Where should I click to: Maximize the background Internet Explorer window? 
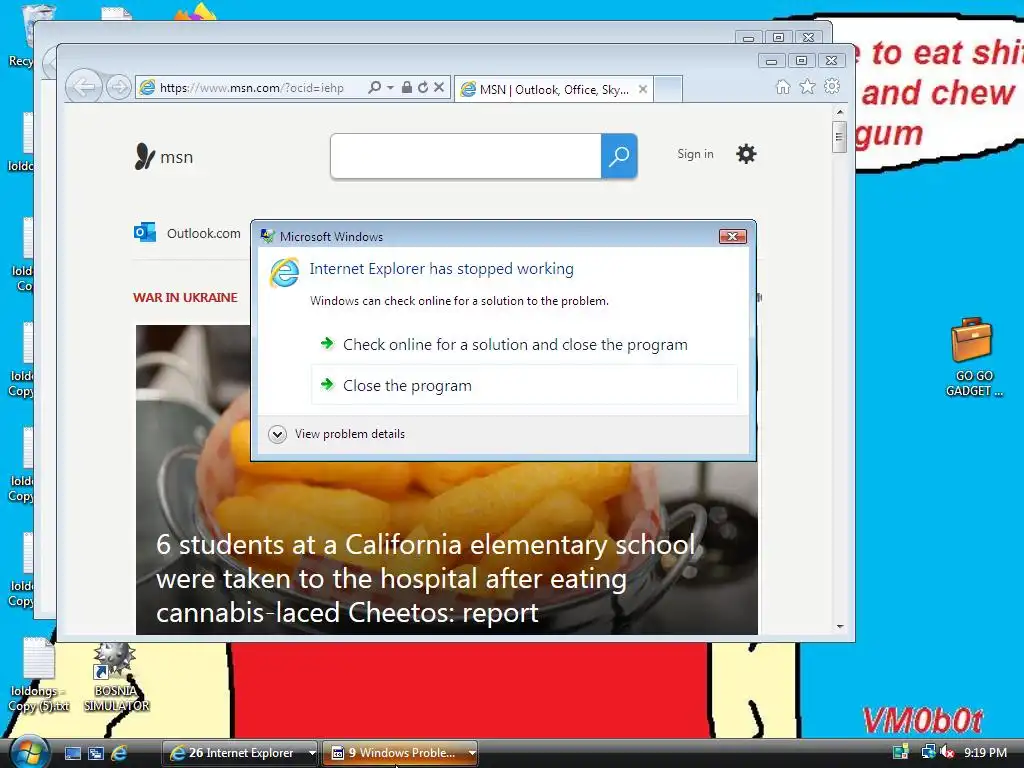point(778,37)
